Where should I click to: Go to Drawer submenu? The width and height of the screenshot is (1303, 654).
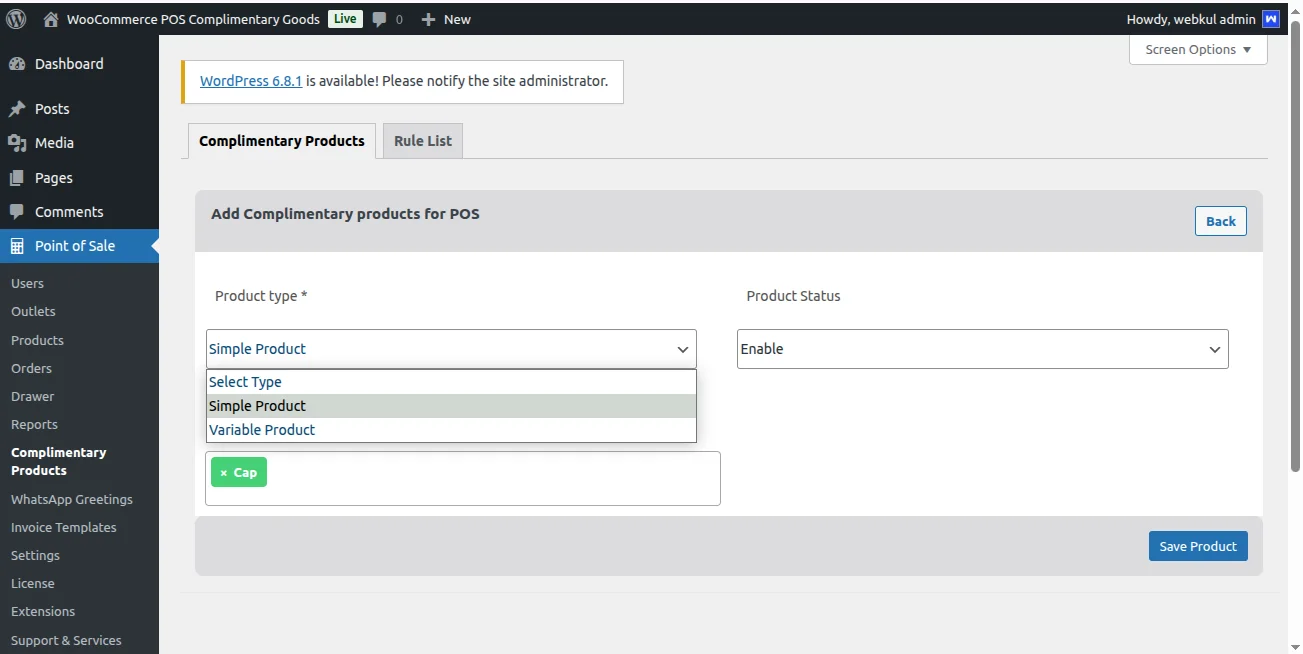tap(32, 396)
